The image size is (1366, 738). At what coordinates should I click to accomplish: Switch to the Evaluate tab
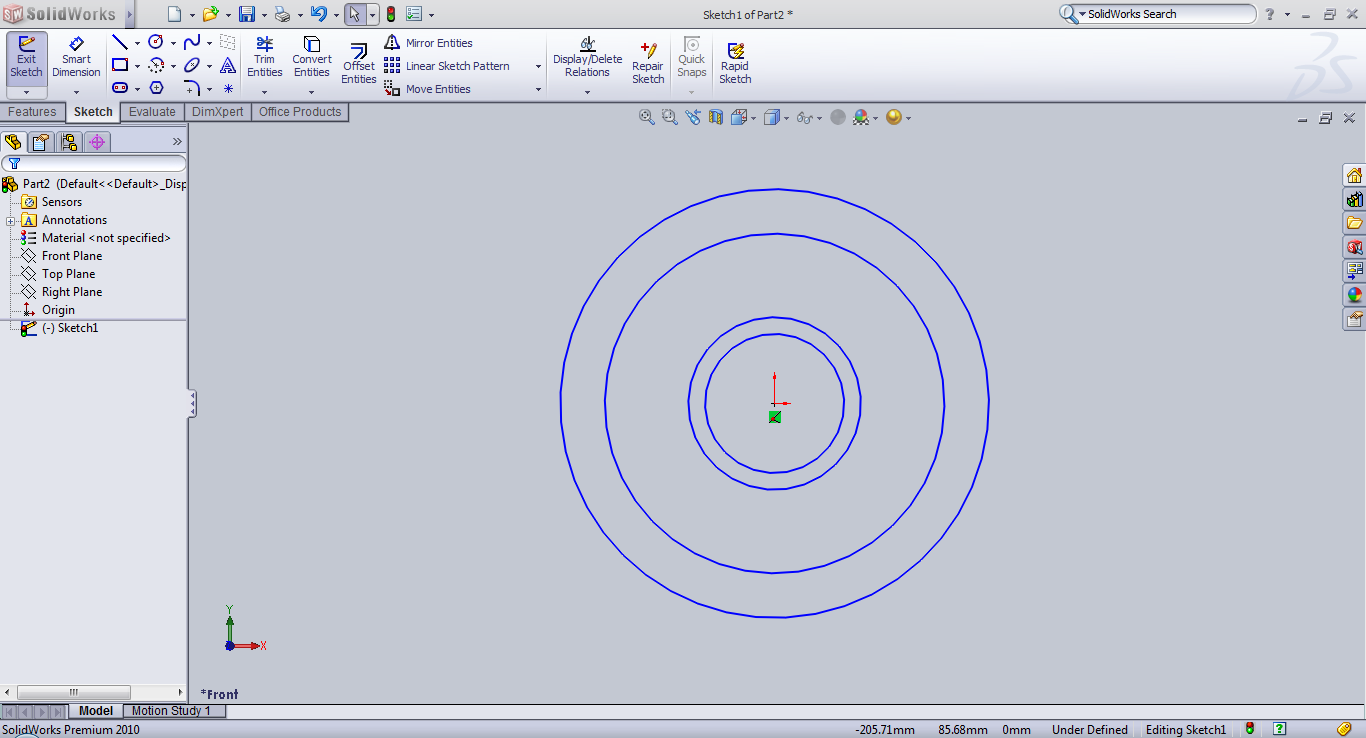152,112
